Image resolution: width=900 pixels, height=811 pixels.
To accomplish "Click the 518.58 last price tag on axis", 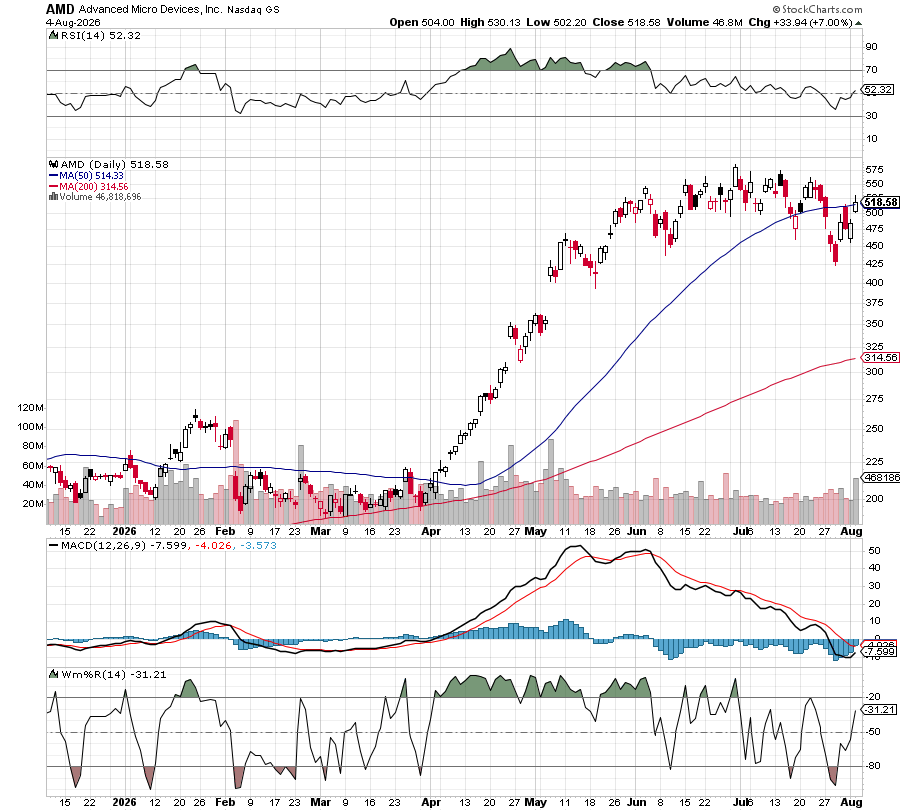I will [x=881, y=202].
